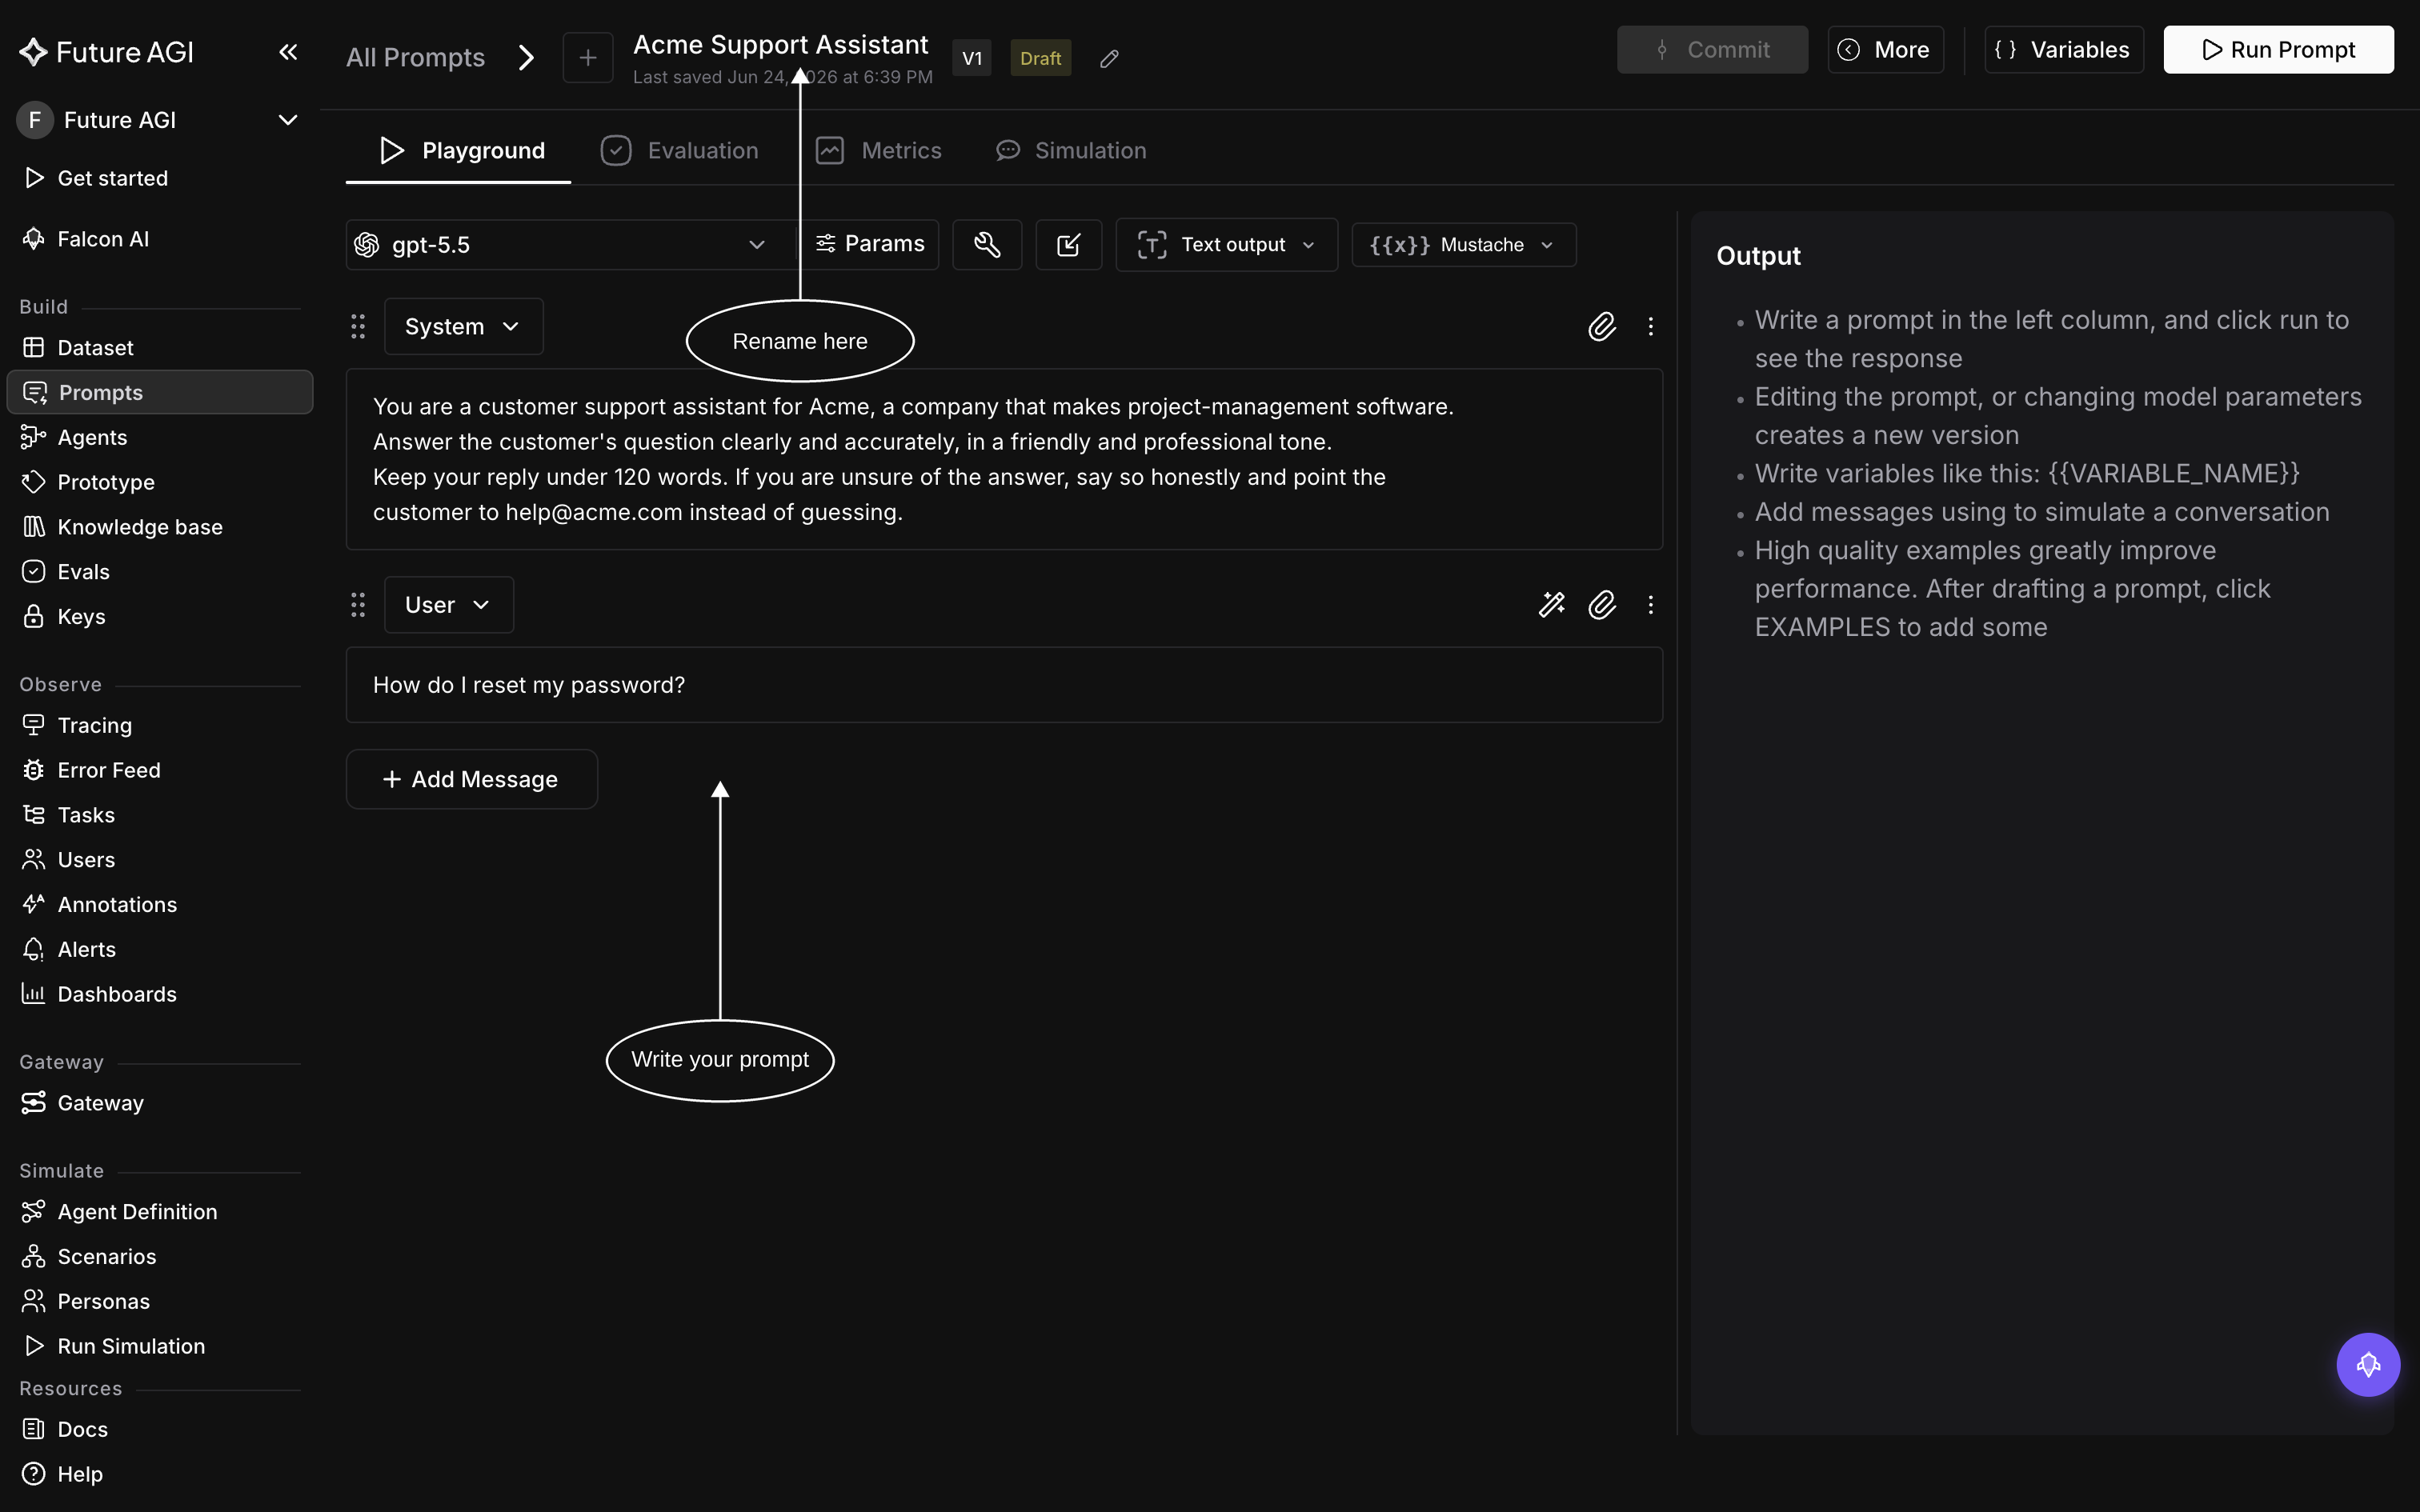Image resolution: width=2420 pixels, height=1512 pixels.
Task: Open Scenarios in sidebar
Action: click(160, 1257)
